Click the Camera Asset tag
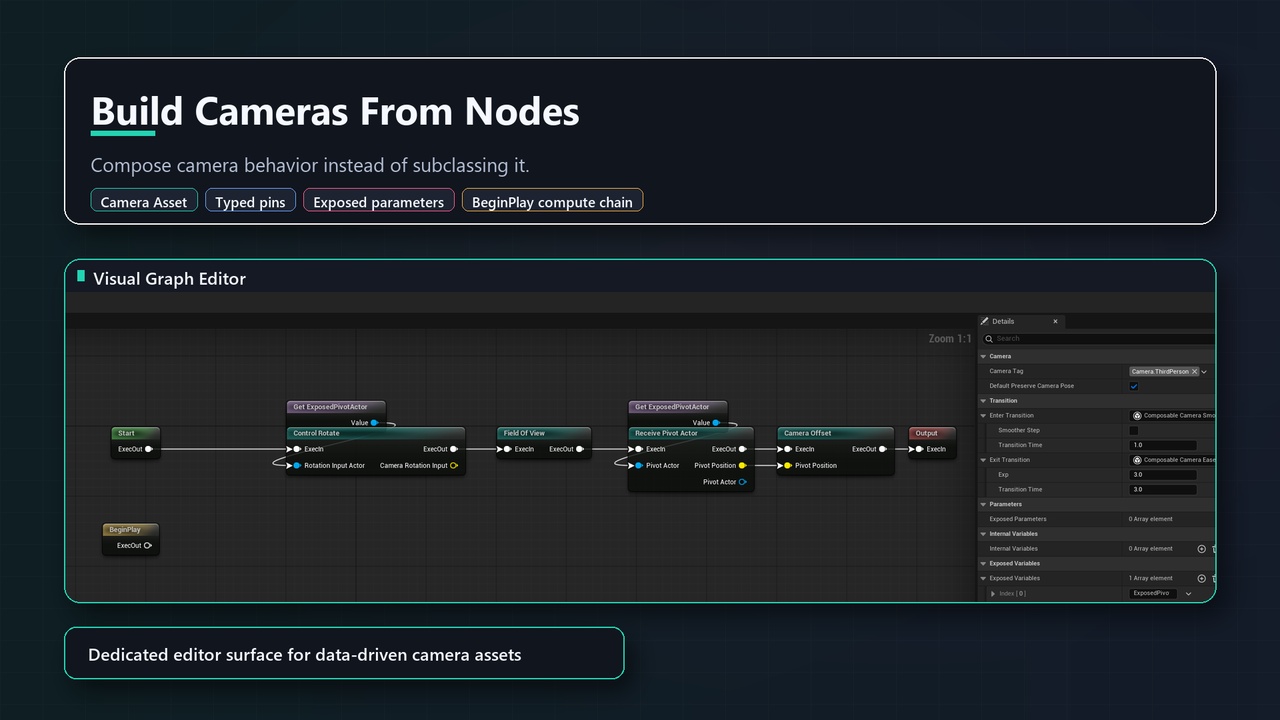Image resolution: width=1280 pixels, height=720 pixels. click(144, 201)
